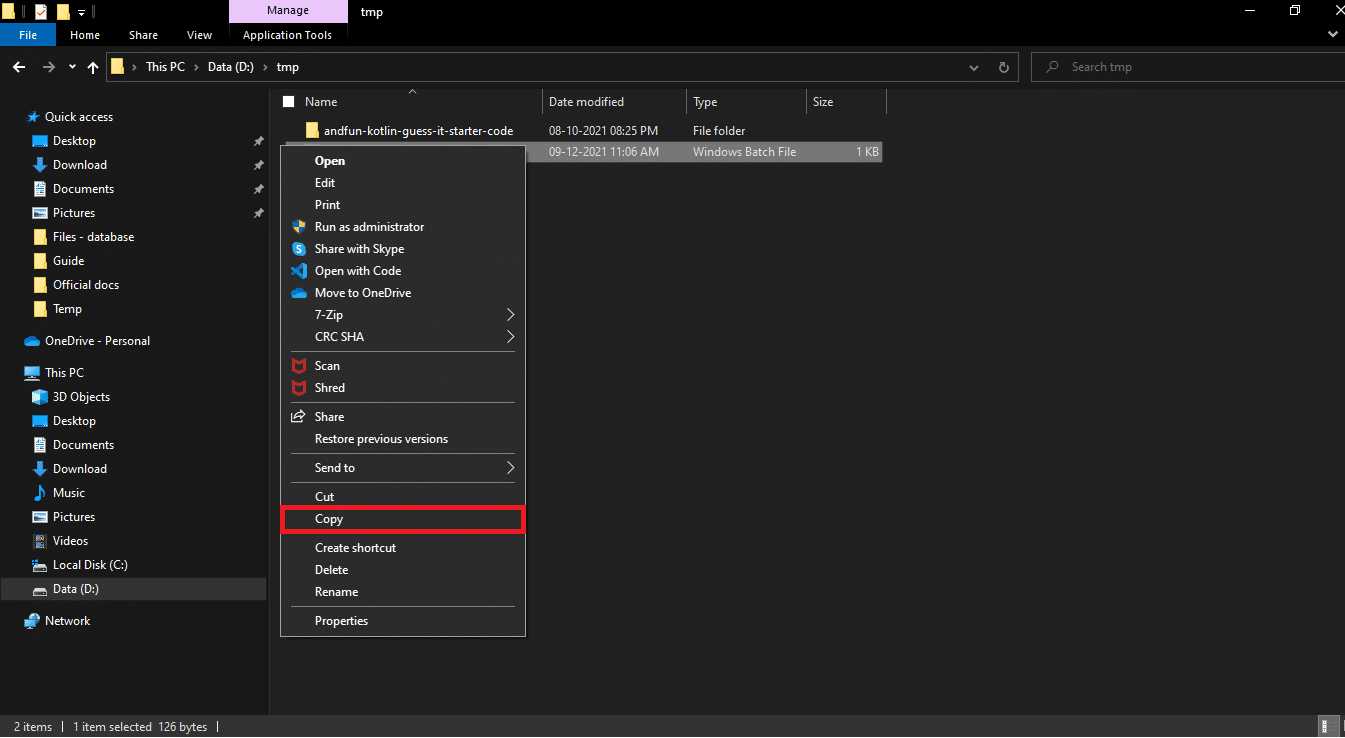Refresh the tmp folder view
This screenshot has width=1345, height=738.
click(1004, 67)
